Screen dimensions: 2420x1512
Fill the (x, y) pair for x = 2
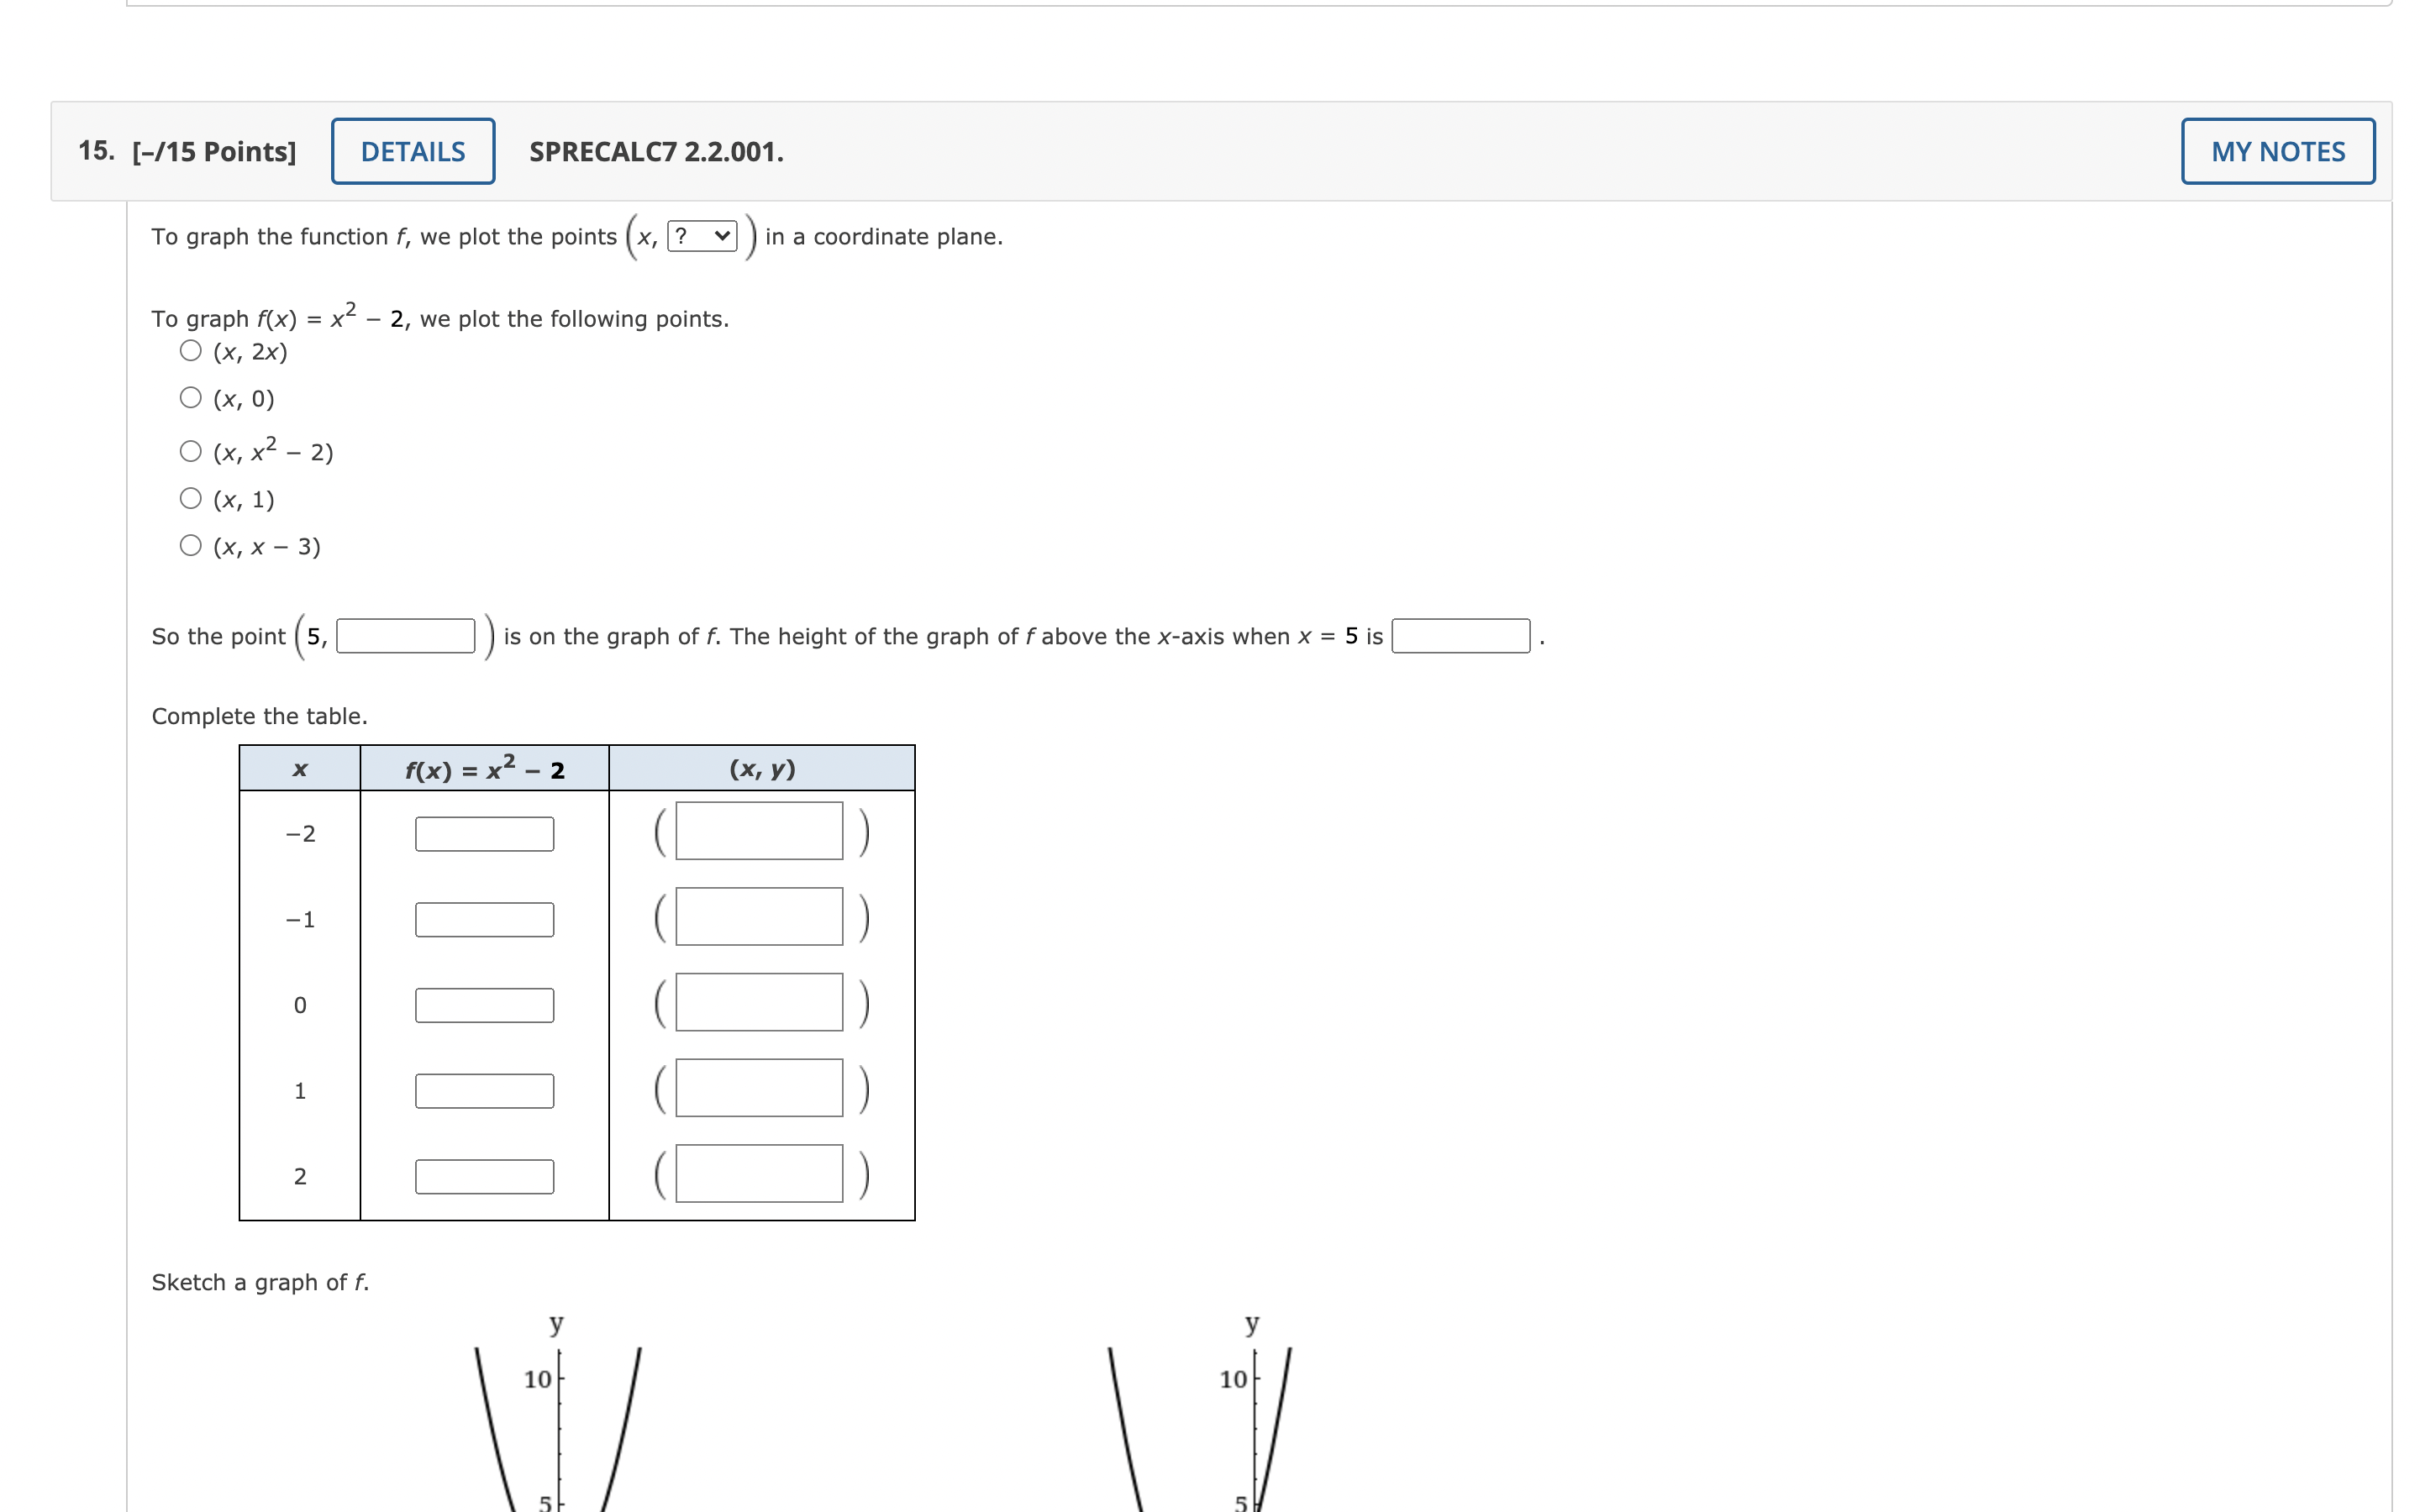coord(760,1175)
